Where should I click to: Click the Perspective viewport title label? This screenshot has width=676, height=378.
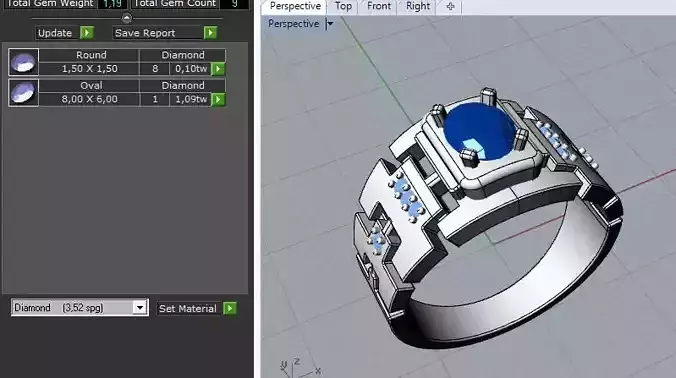tap(294, 24)
